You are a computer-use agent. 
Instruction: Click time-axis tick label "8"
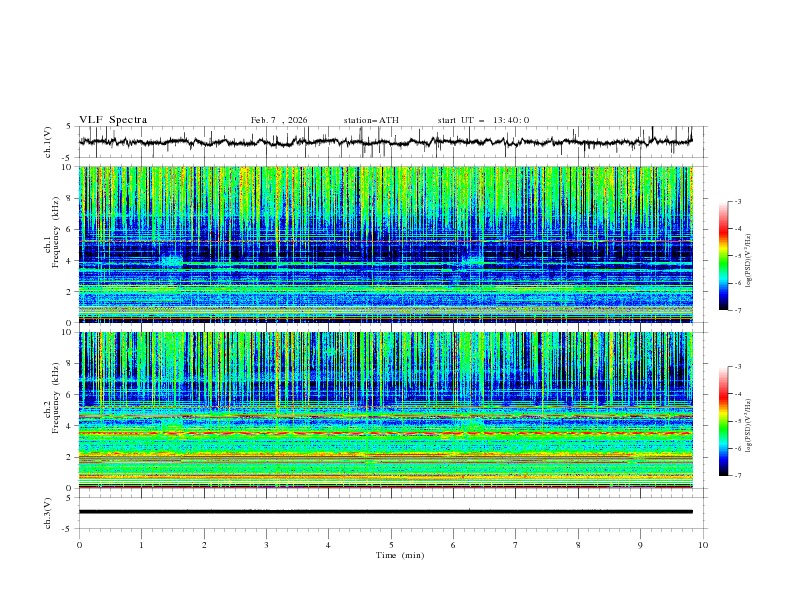tap(578, 545)
